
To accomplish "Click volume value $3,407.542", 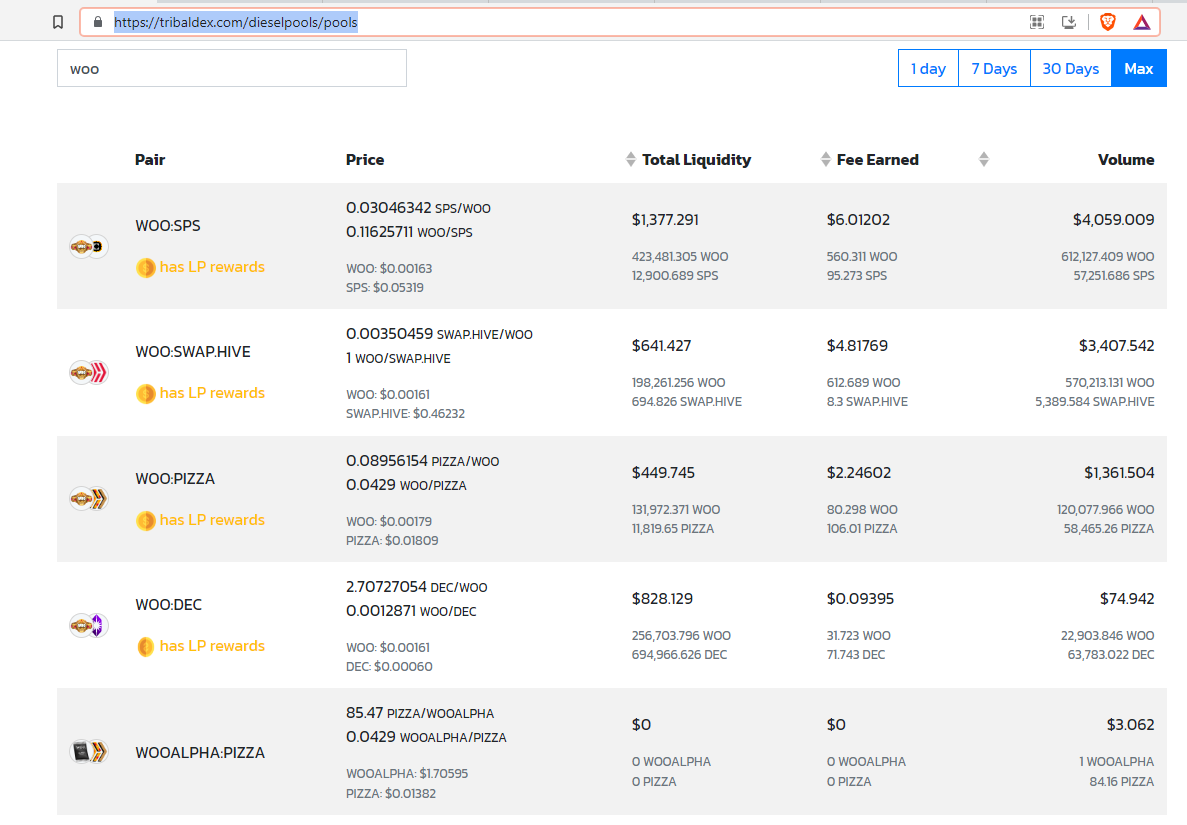I will [1117, 346].
